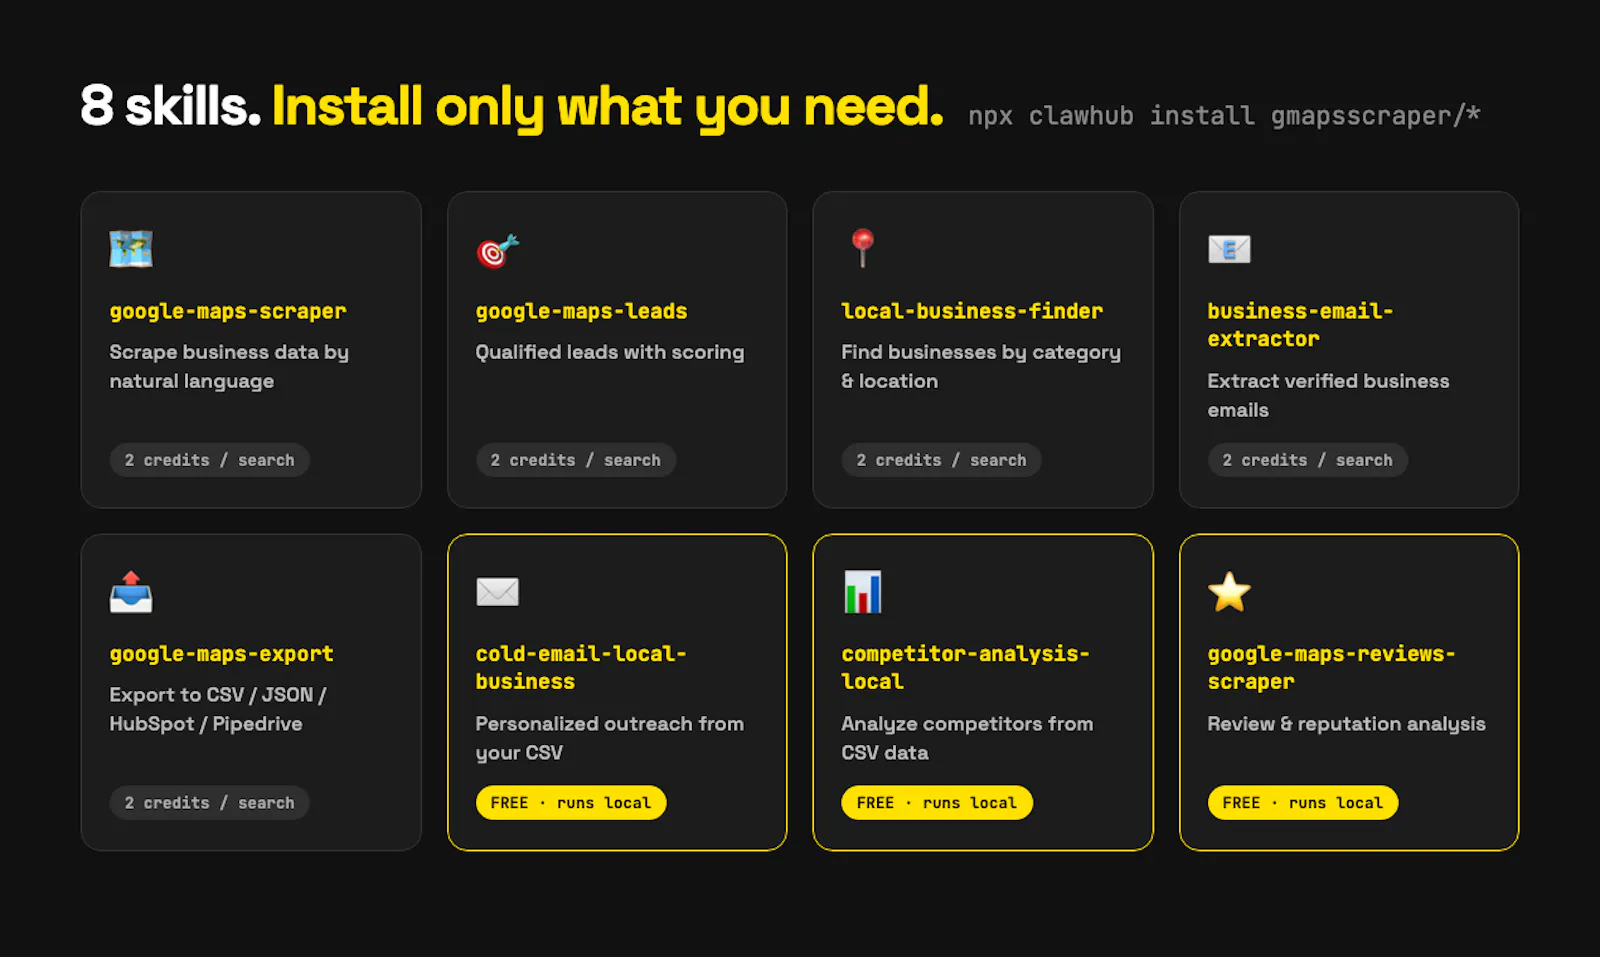
Task: Click the star icon on google-maps-reviews-scraper card
Action: (1229, 592)
